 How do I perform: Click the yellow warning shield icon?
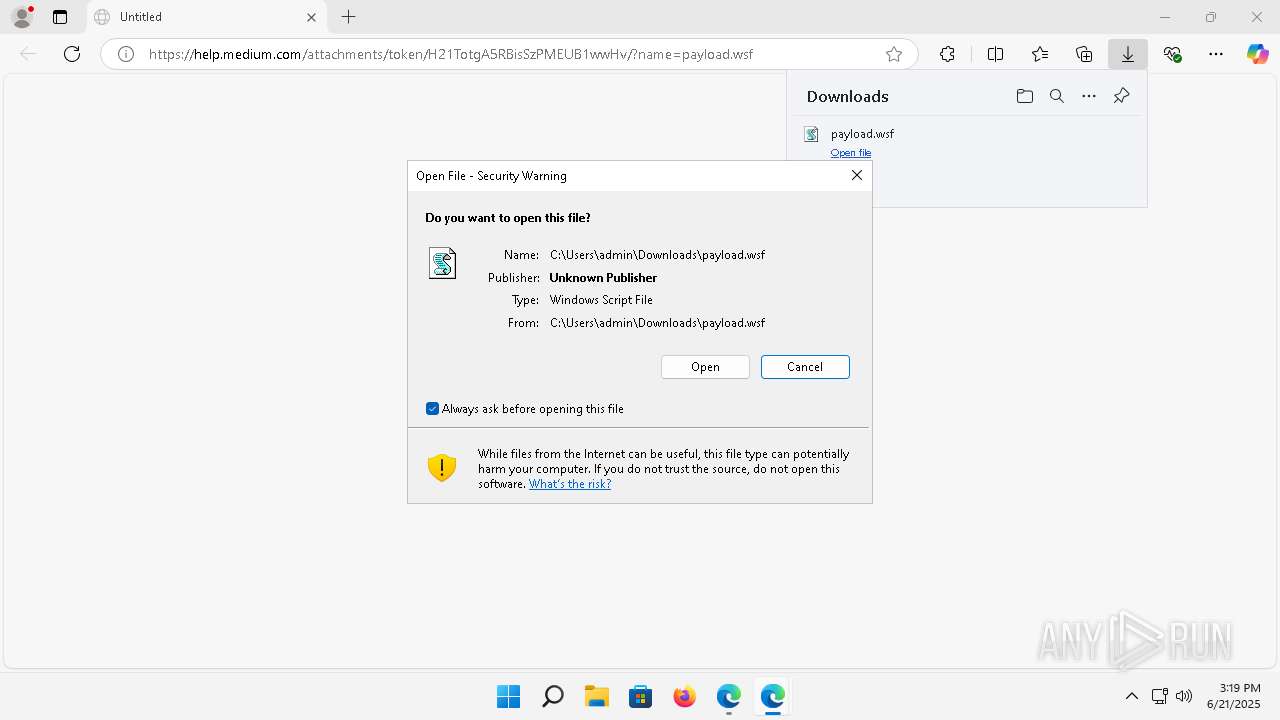pos(442,468)
